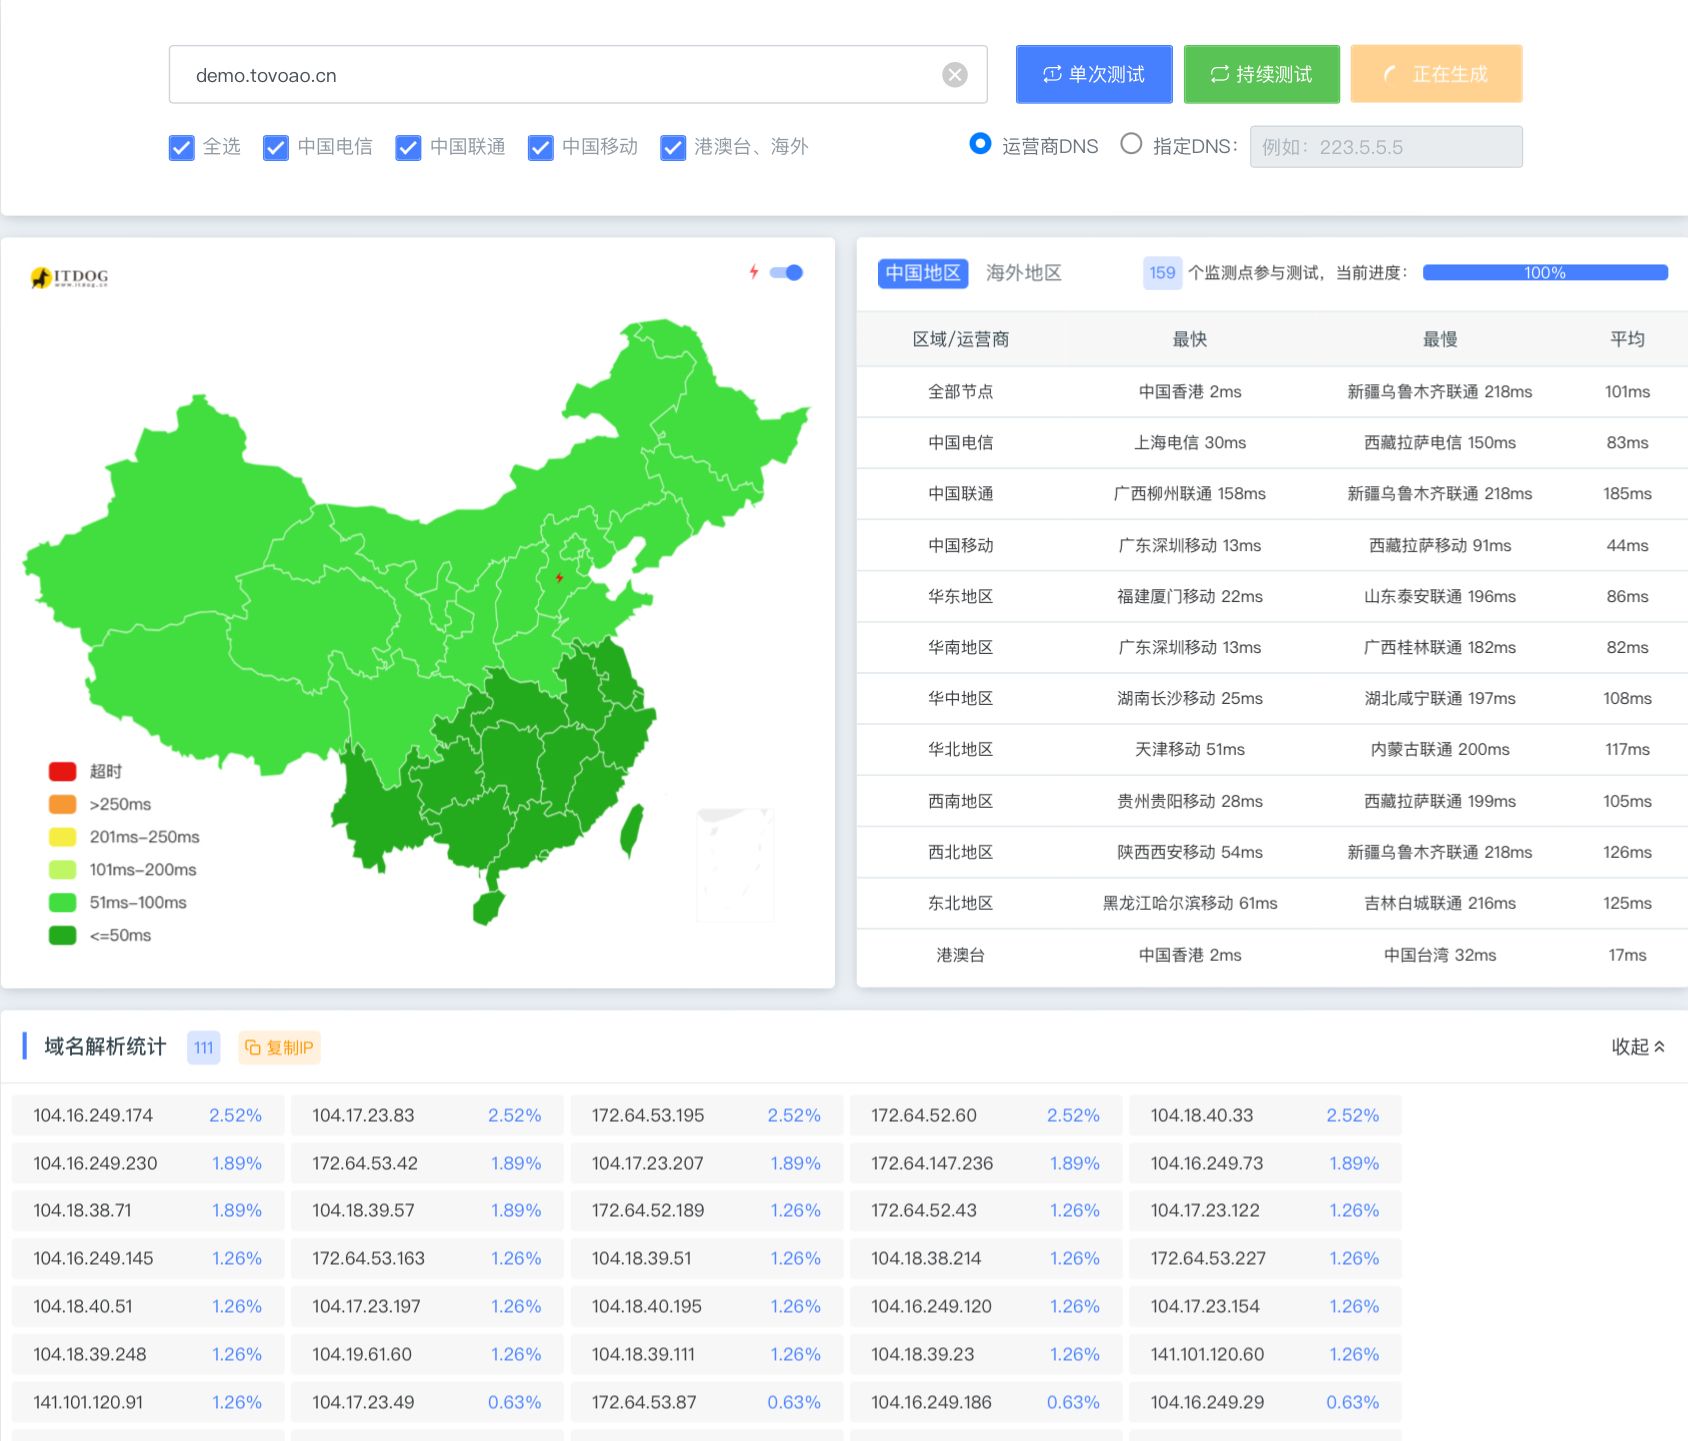Click 中国台湾 32ms slowest cell

coord(1440,956)
